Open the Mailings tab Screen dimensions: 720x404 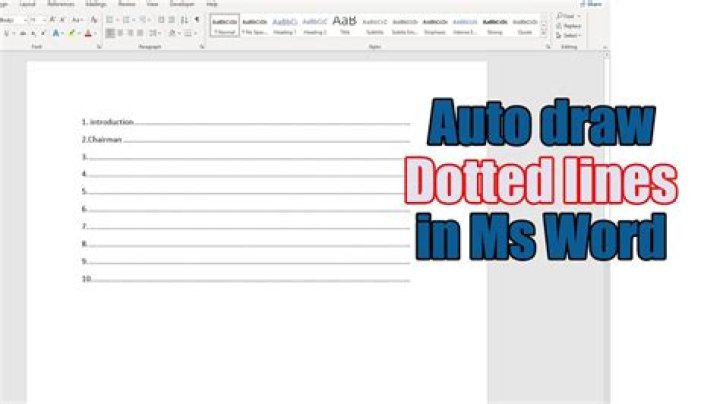(96, 4)
